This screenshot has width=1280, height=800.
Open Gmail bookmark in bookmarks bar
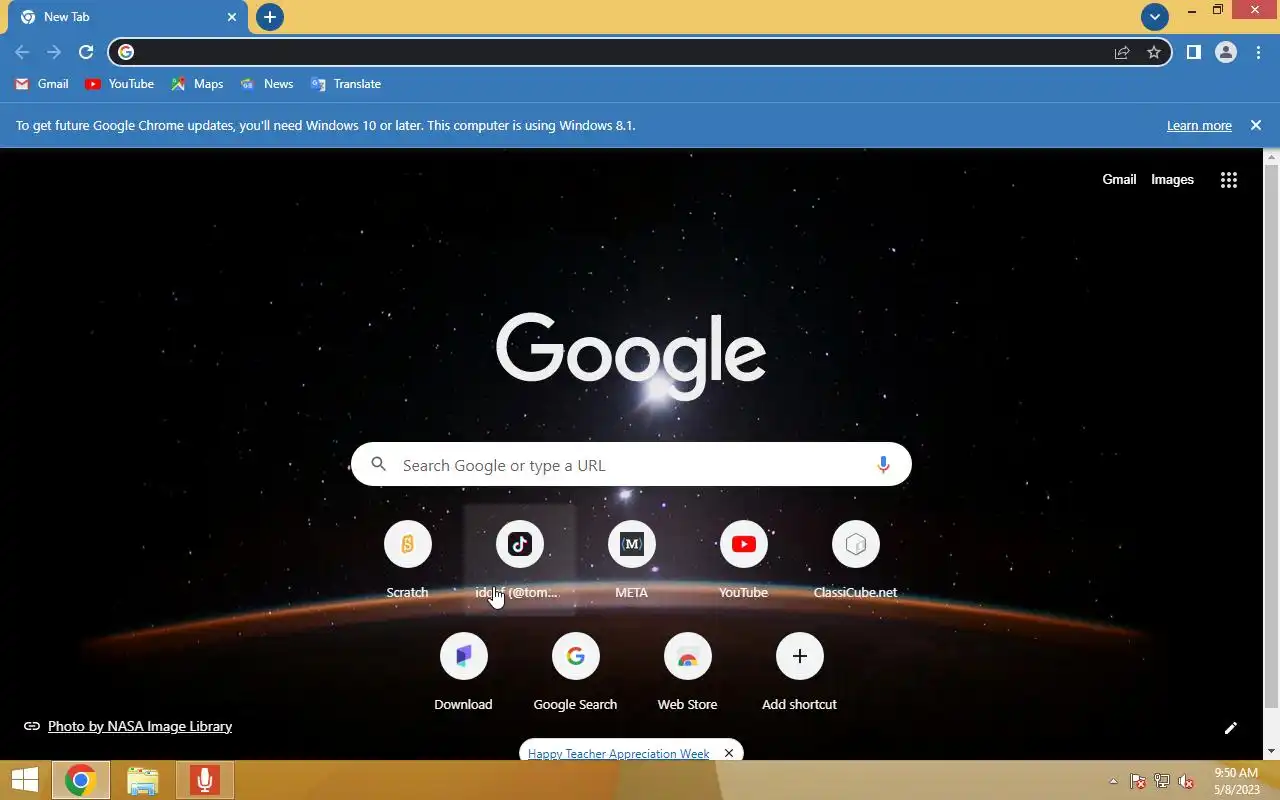pos(42,84)
